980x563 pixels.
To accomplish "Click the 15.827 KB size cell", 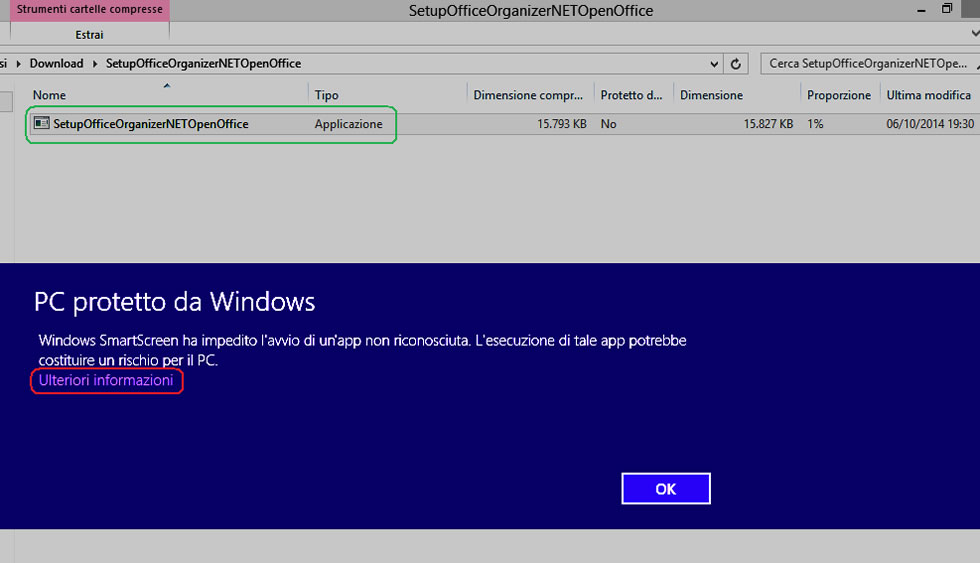I will [x=768, y=124].
